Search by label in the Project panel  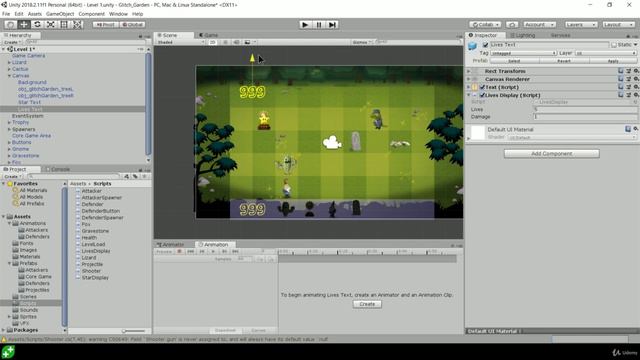point(135,176)
